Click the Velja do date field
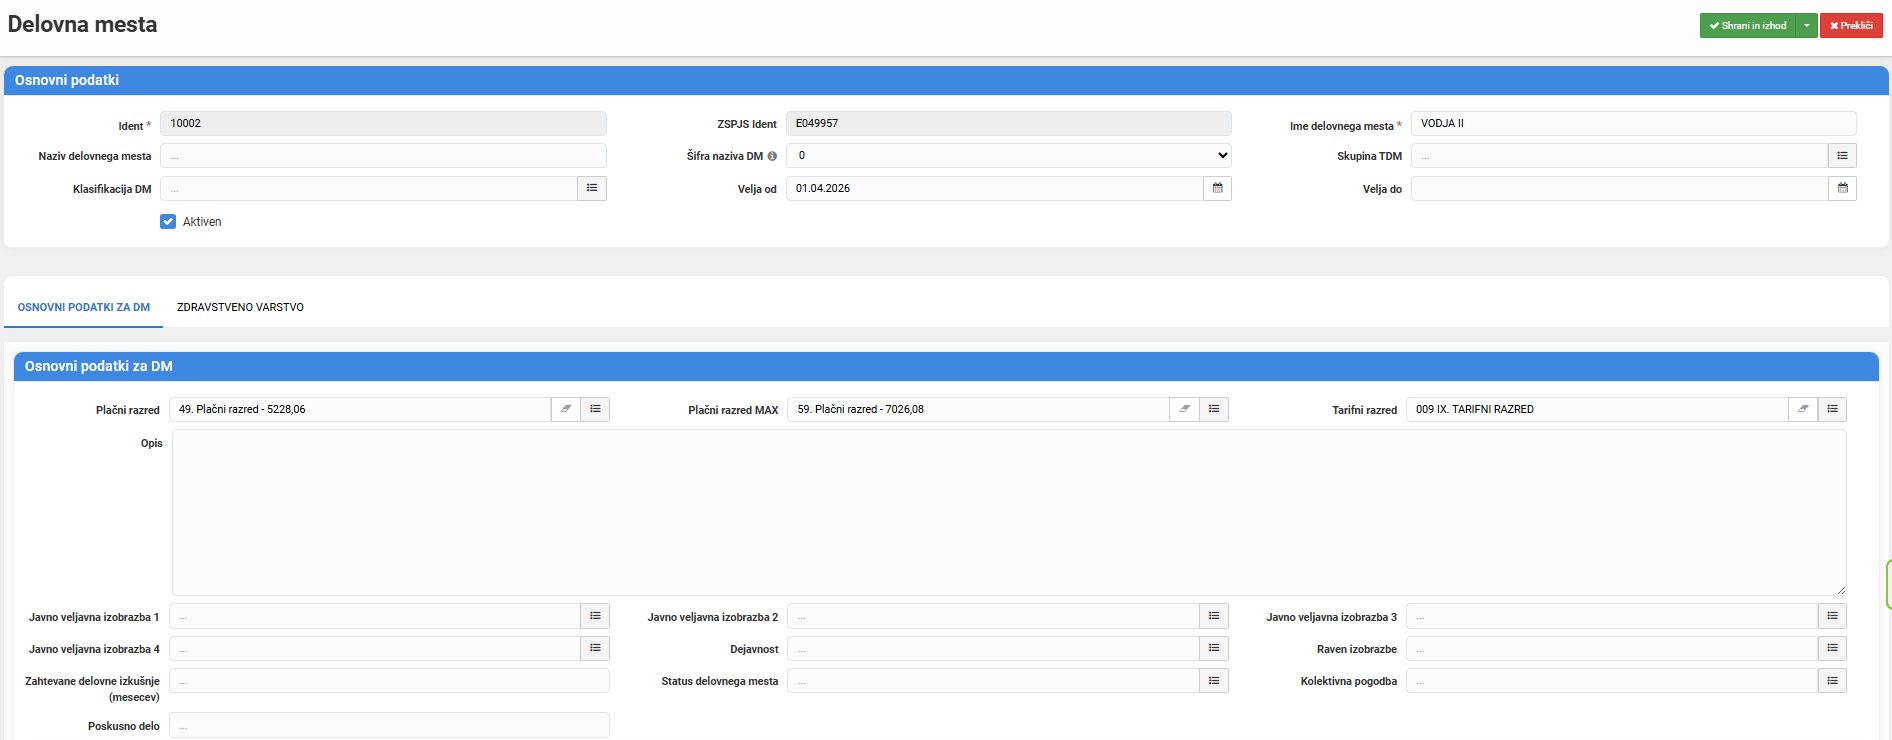1892x740 pixels. click(x=1619, y=188)
